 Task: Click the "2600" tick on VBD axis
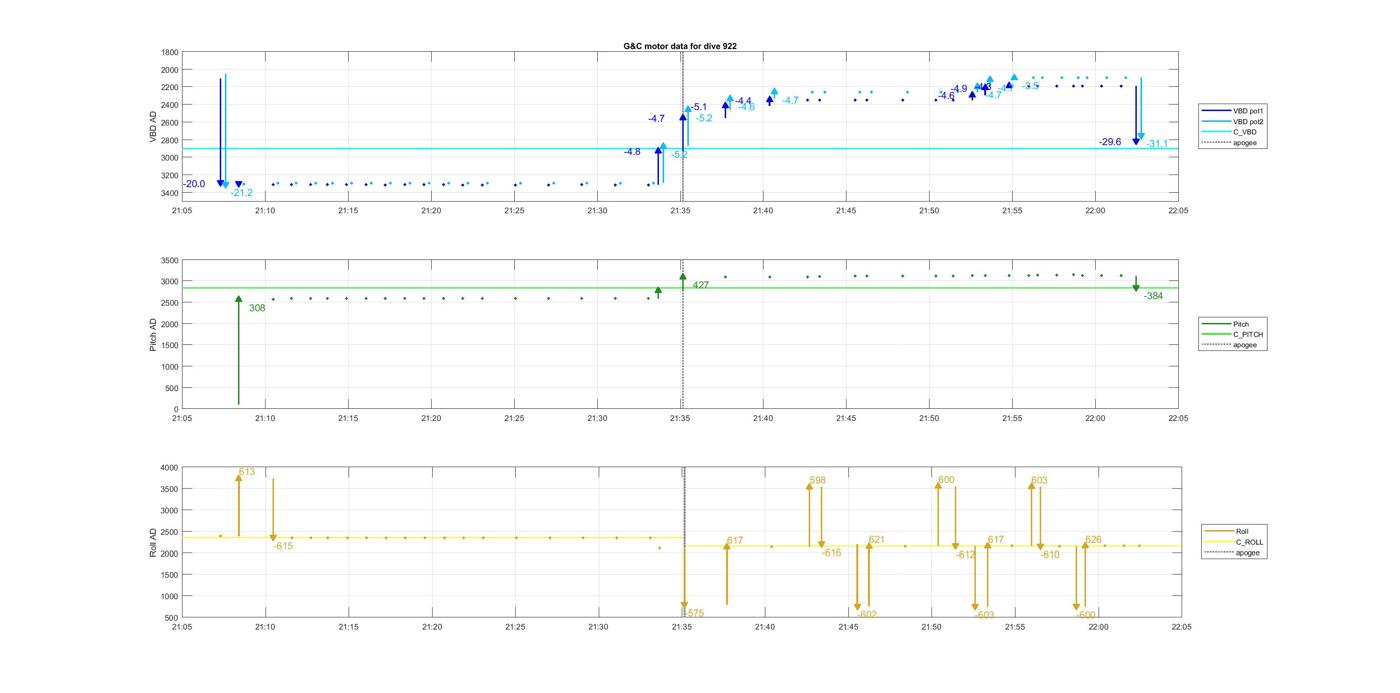tap(170, 123)
